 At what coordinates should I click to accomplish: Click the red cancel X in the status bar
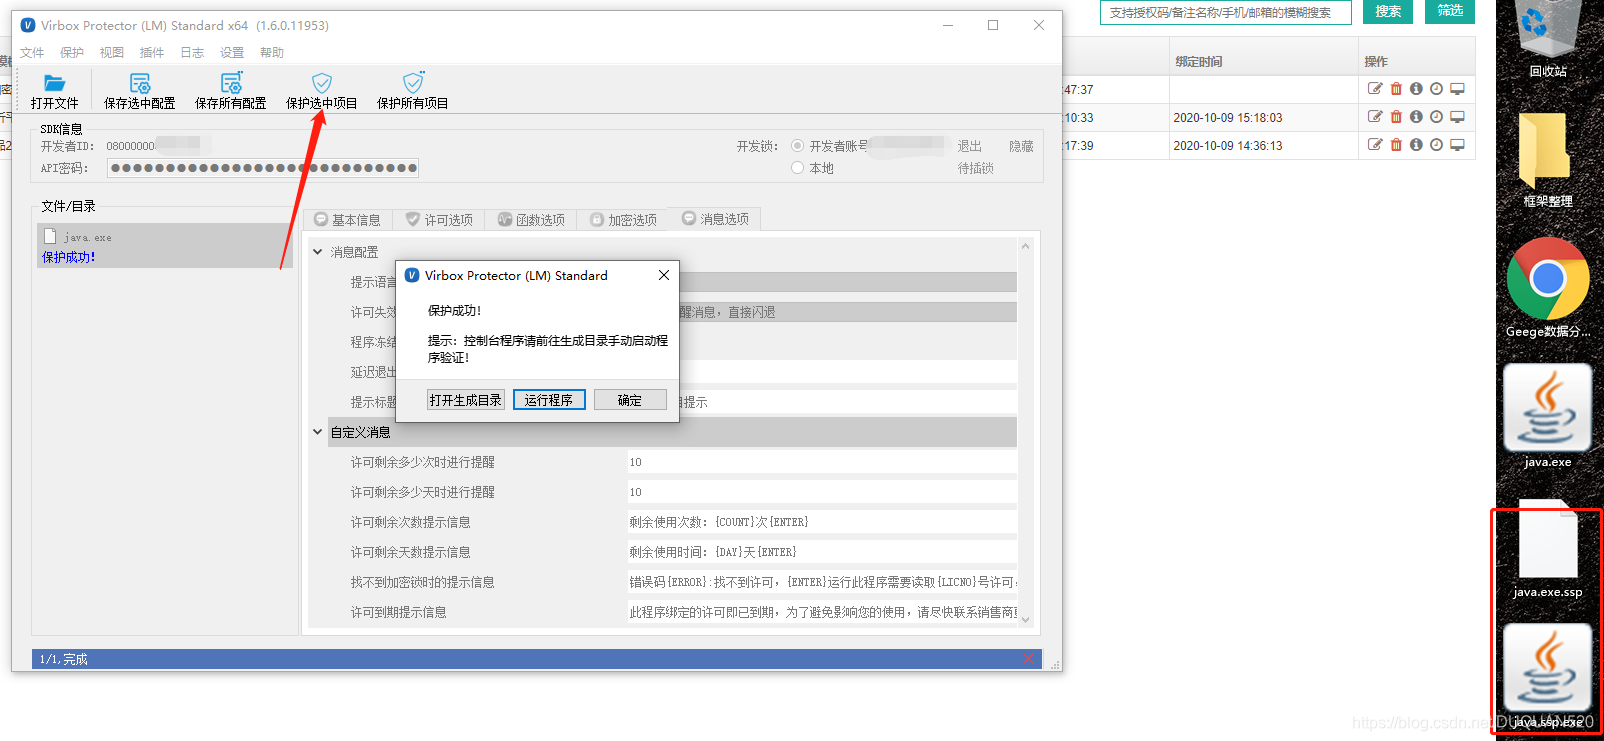(1028, 659)
